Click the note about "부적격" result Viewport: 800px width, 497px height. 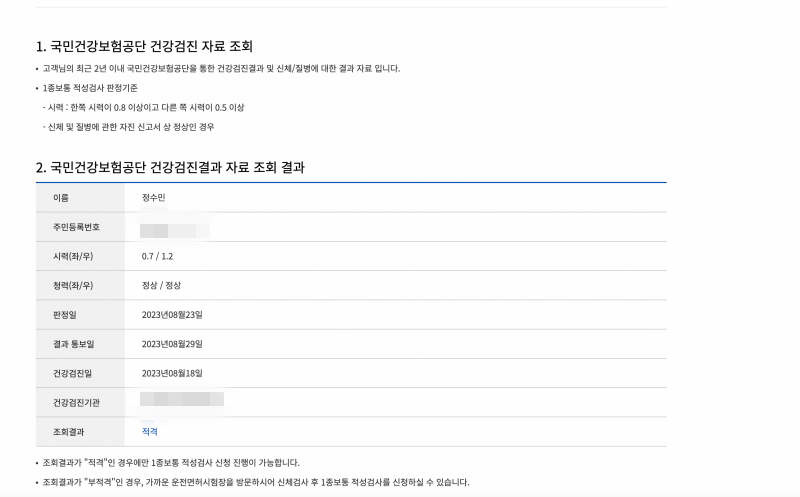pyautogui.click(x=256, y=482)
